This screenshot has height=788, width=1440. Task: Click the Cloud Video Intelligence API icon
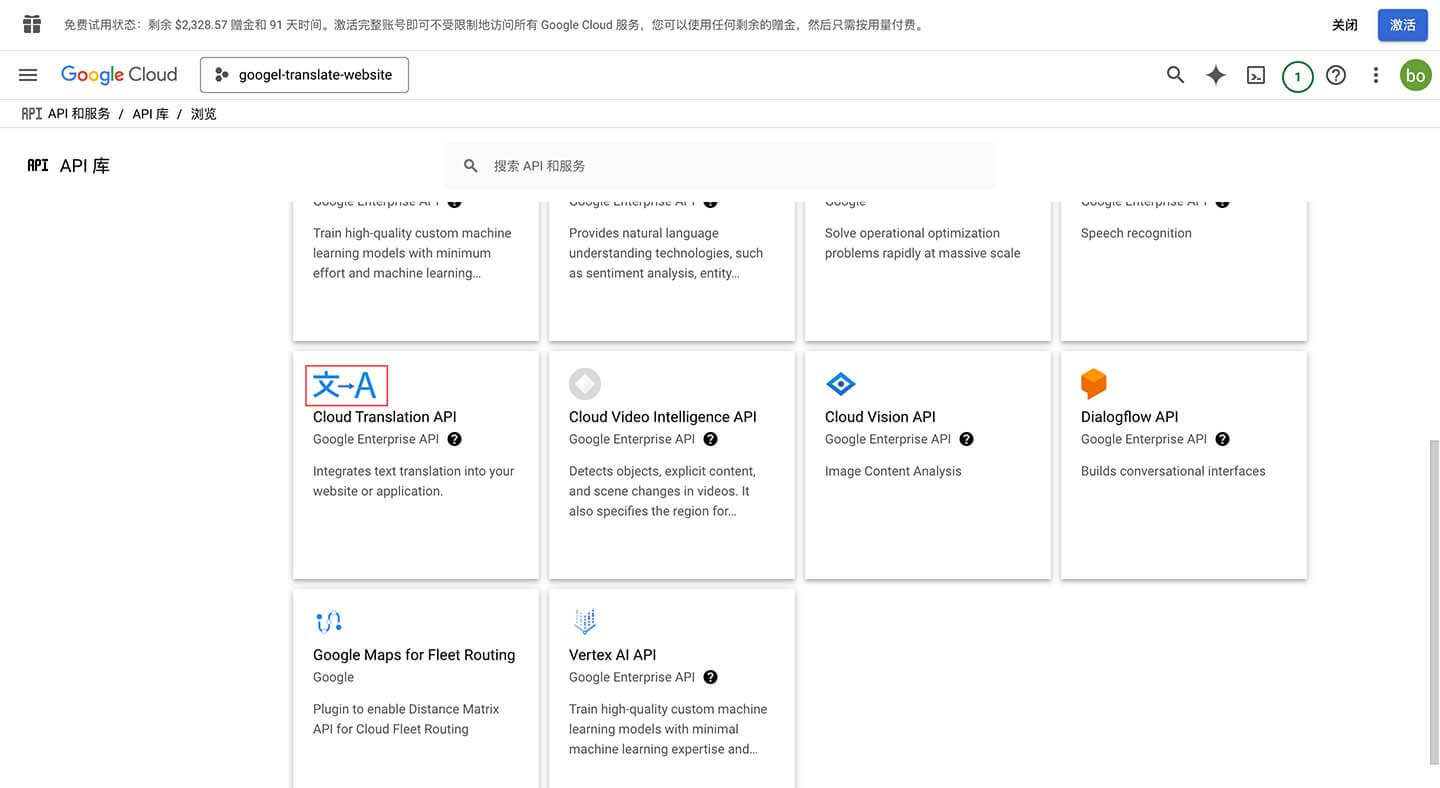[585, 384]
